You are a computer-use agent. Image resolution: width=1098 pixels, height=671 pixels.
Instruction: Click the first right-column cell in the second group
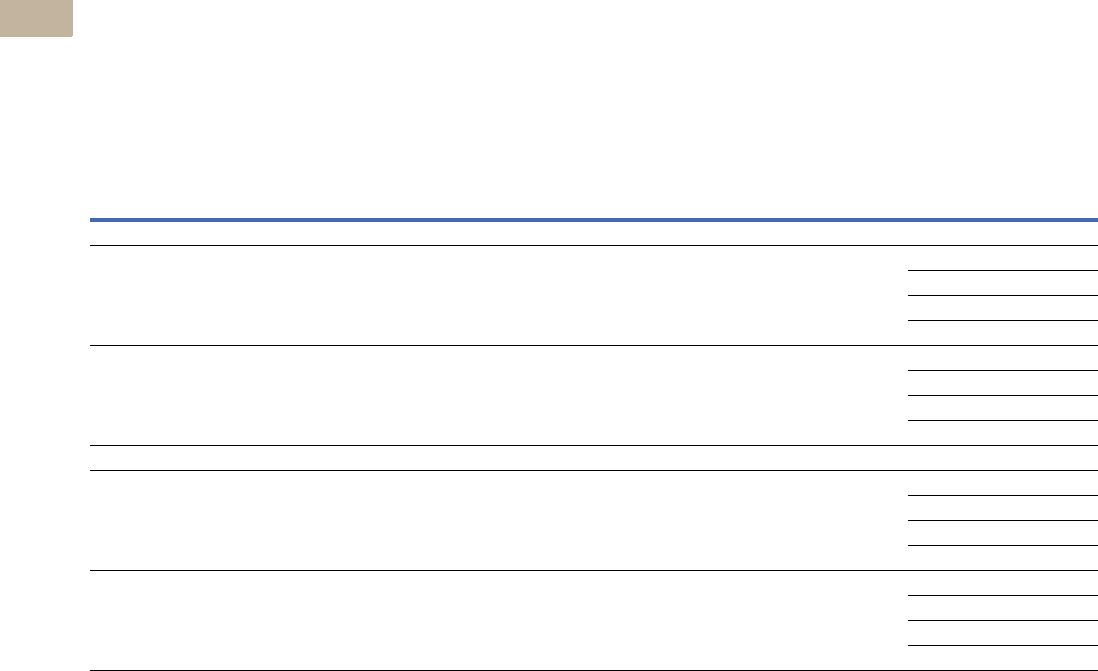click(x=1003, y=358)
